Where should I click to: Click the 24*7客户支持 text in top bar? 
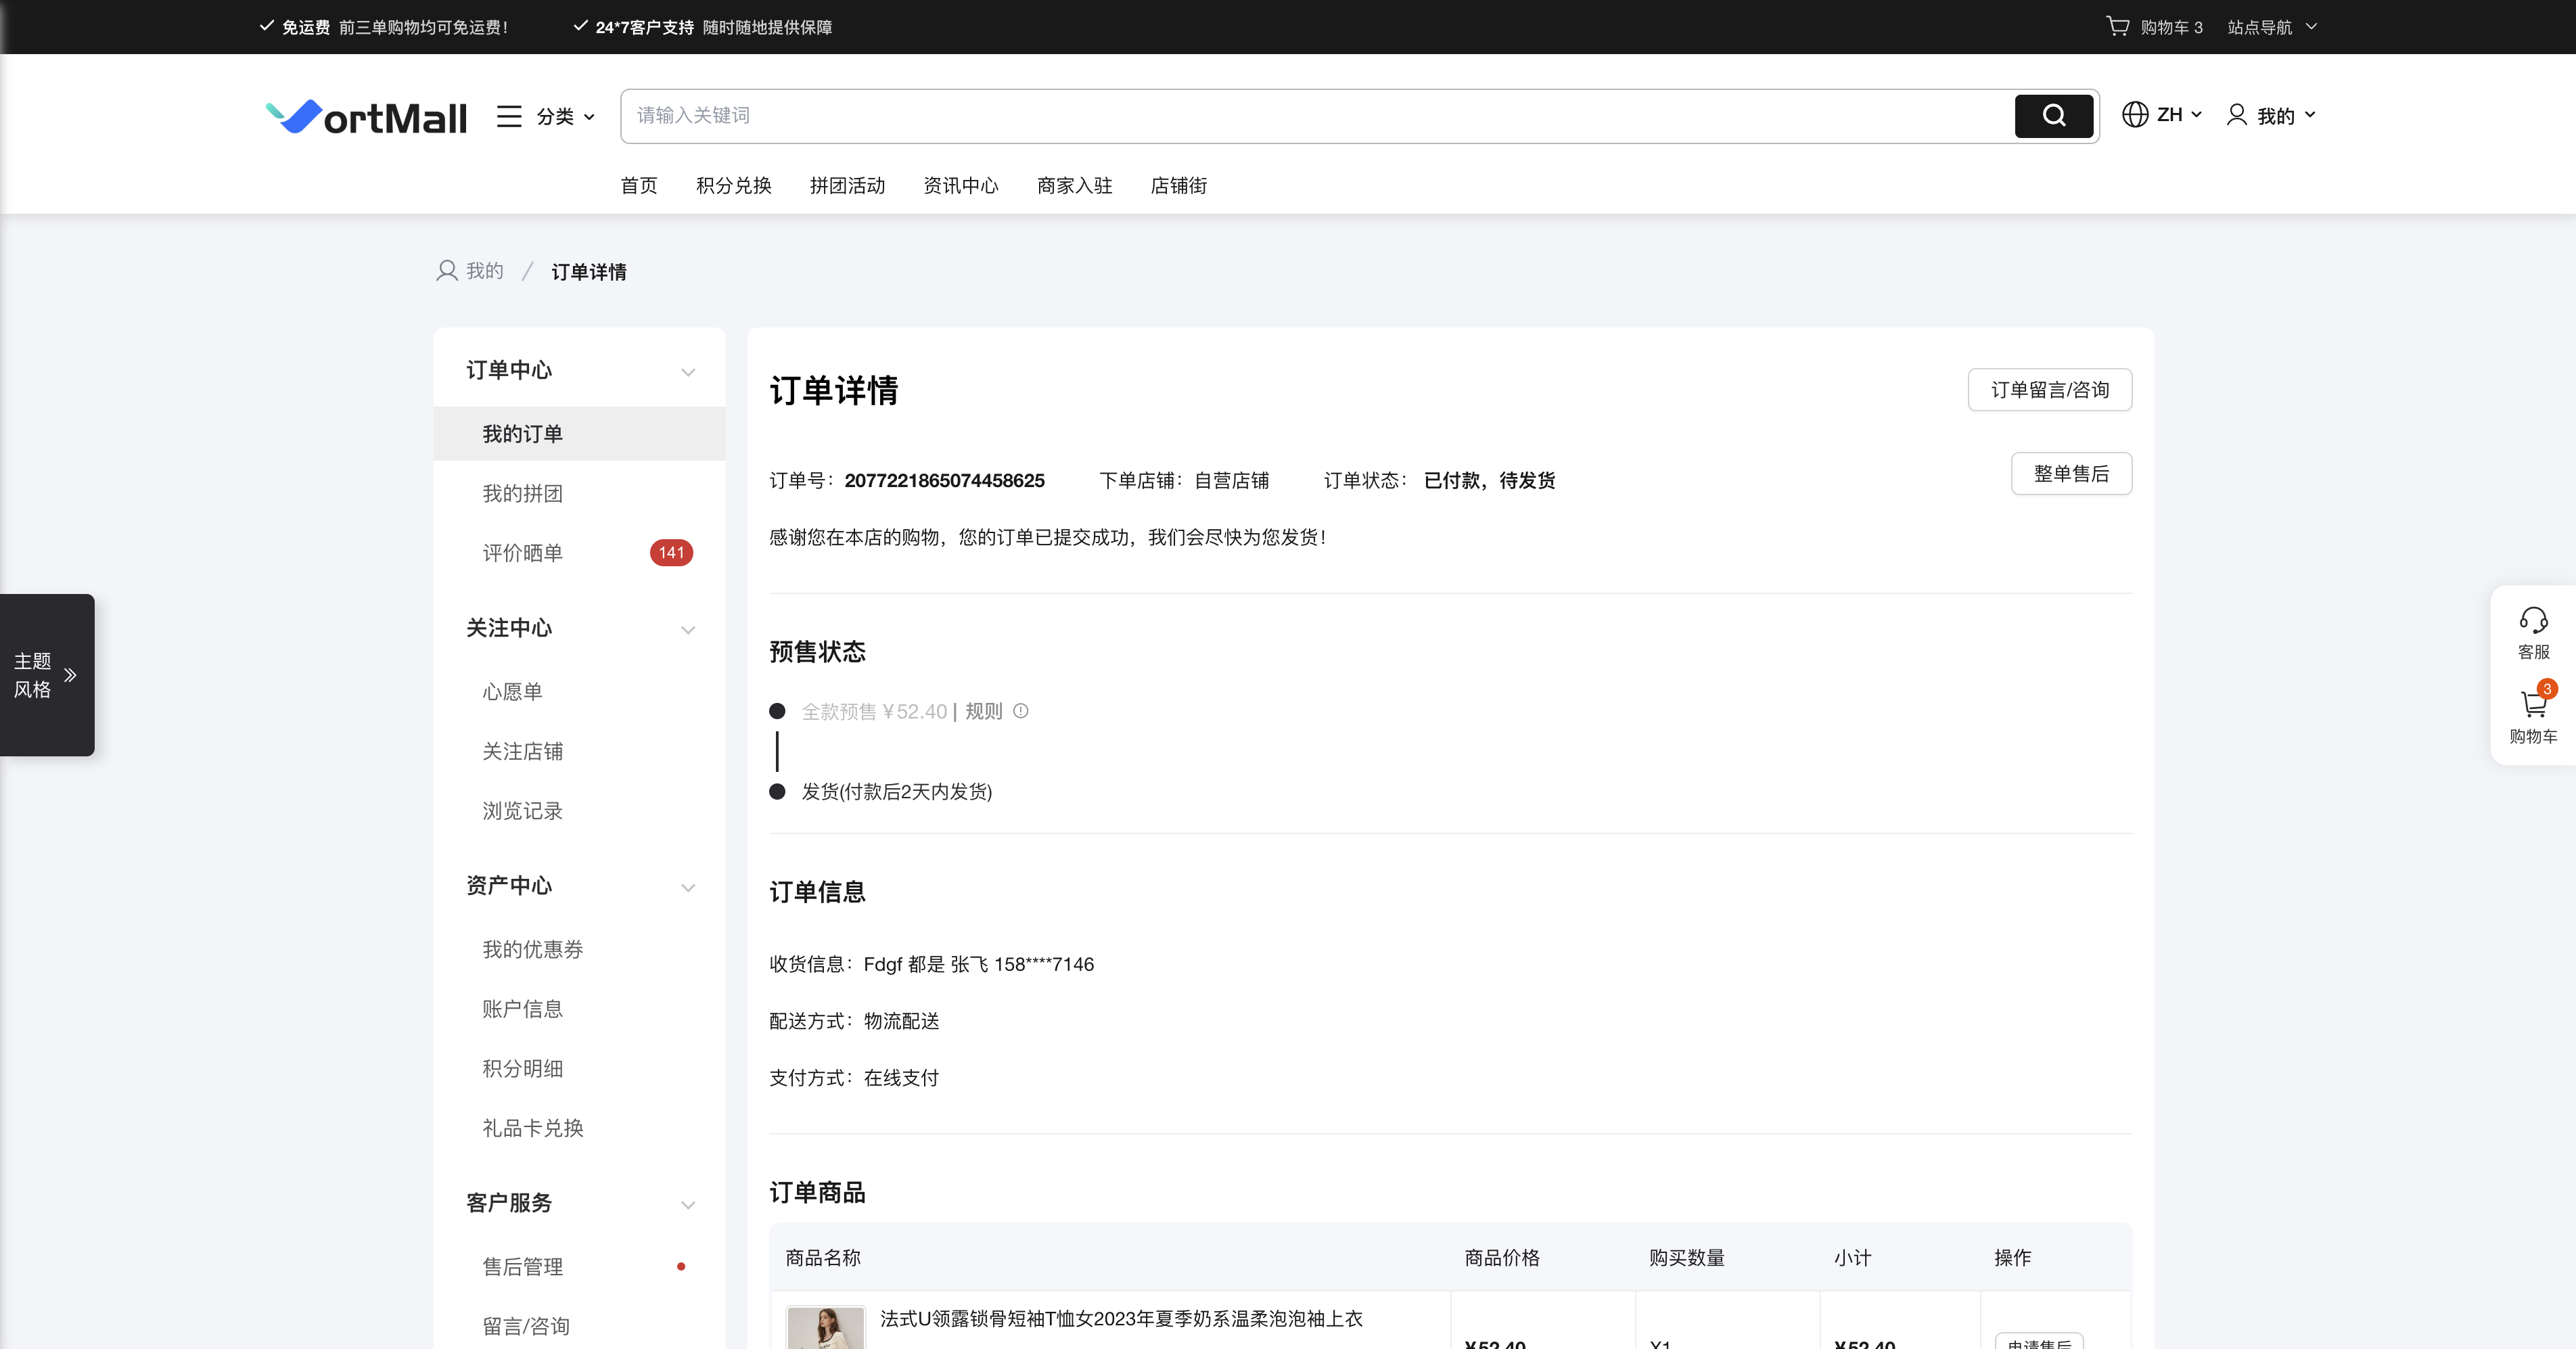point(644,27)
